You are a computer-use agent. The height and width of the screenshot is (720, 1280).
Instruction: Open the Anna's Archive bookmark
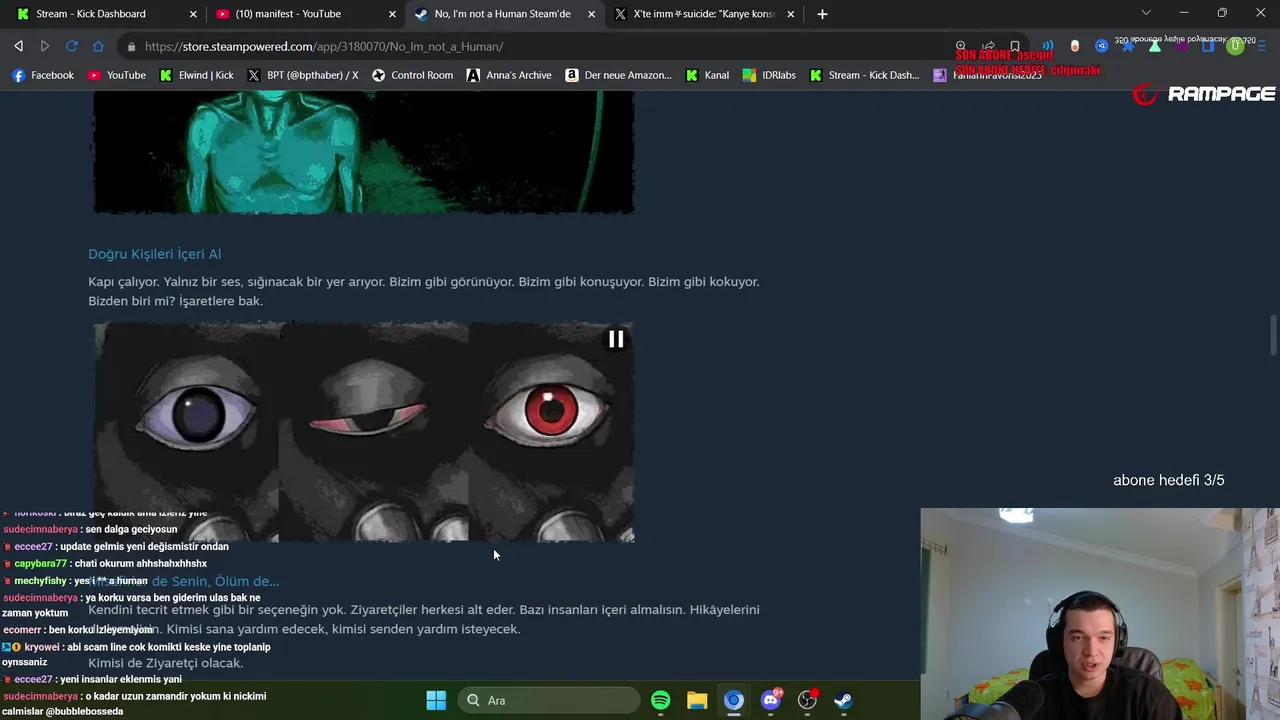[x=509, y=75]
